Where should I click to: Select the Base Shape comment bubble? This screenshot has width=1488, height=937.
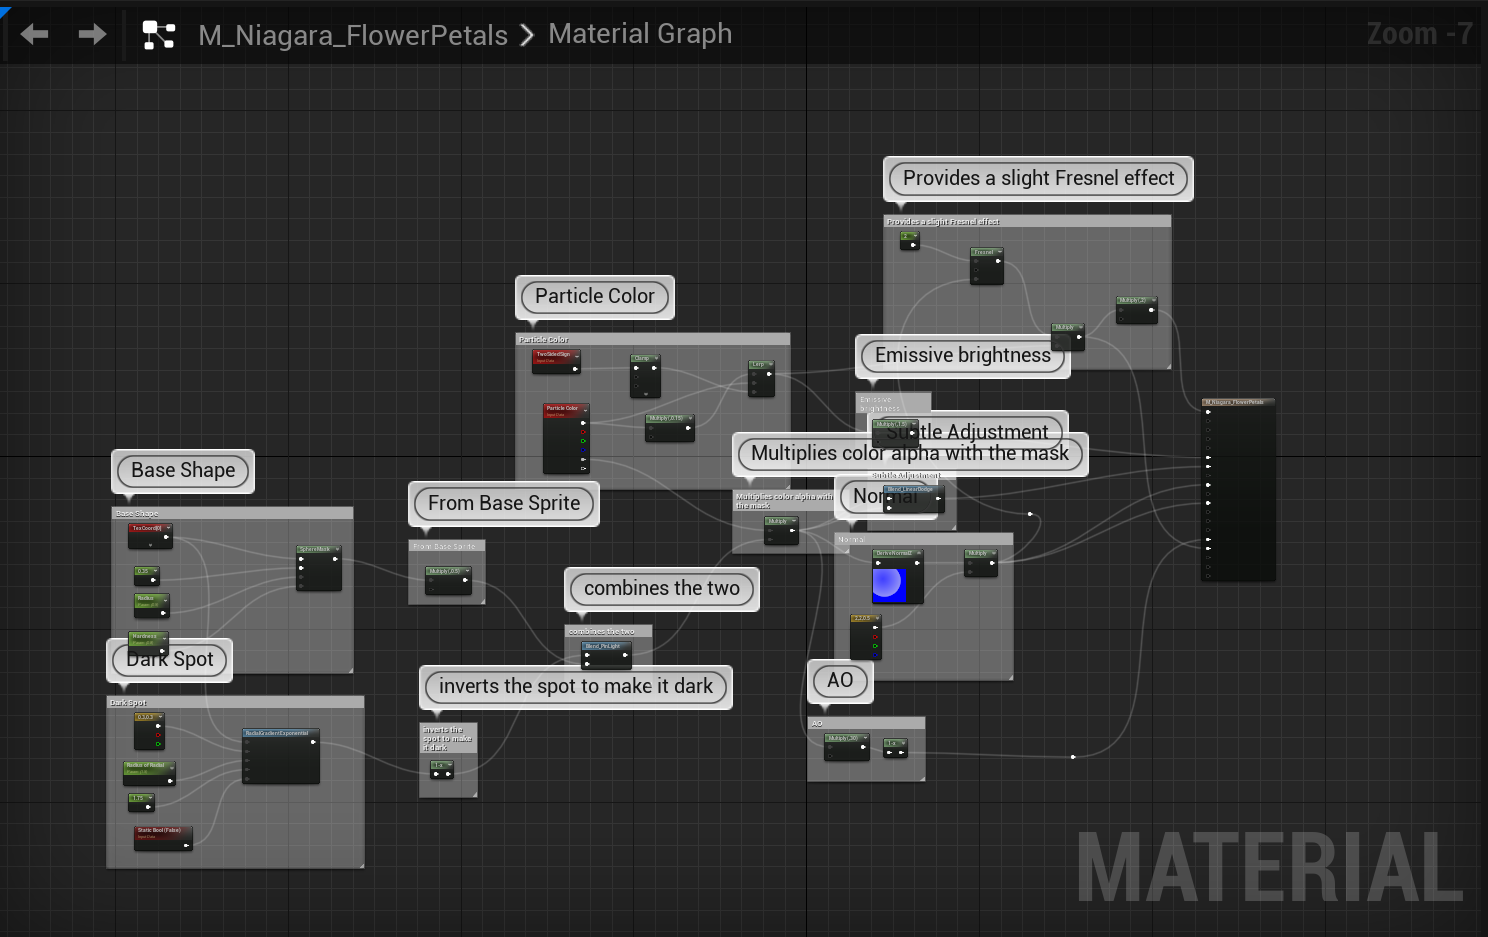(183, 470)
